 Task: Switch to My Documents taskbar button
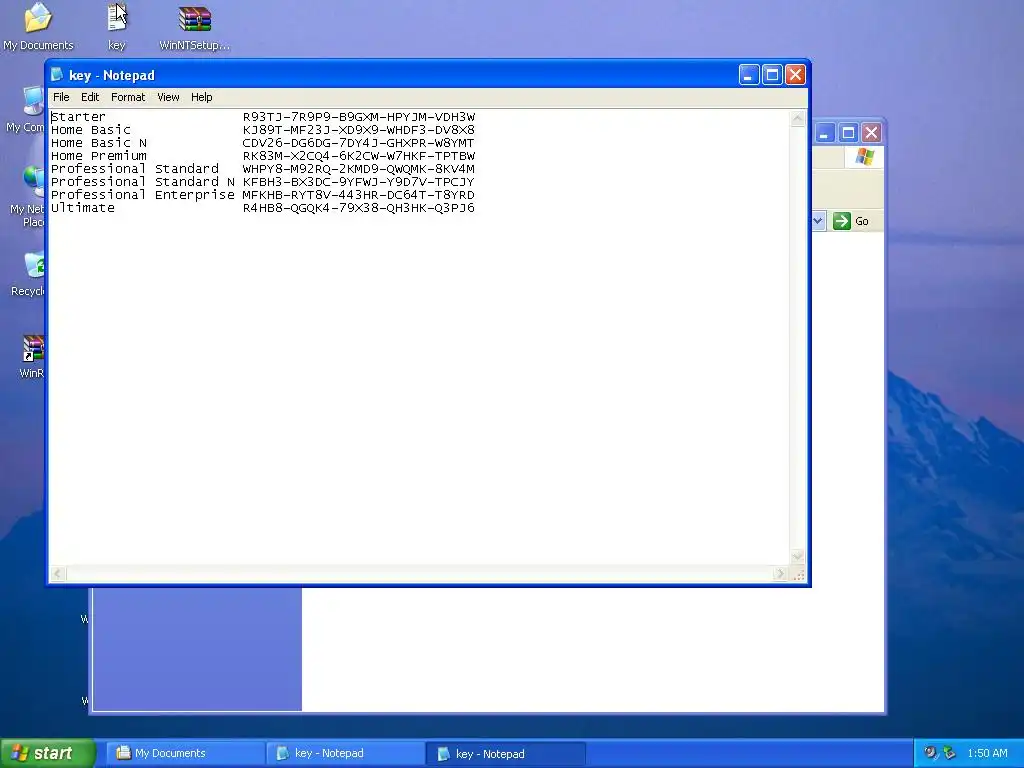(185, 754)
